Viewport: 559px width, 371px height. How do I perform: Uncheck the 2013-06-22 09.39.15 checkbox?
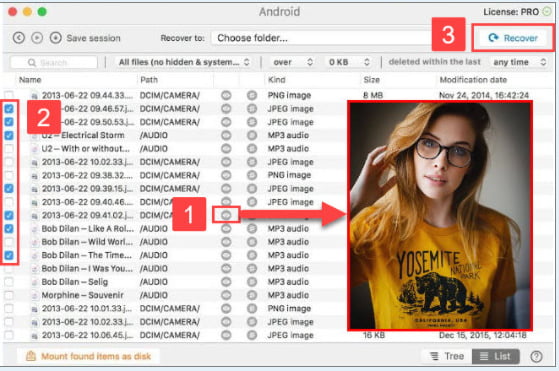tap(9, 189)
